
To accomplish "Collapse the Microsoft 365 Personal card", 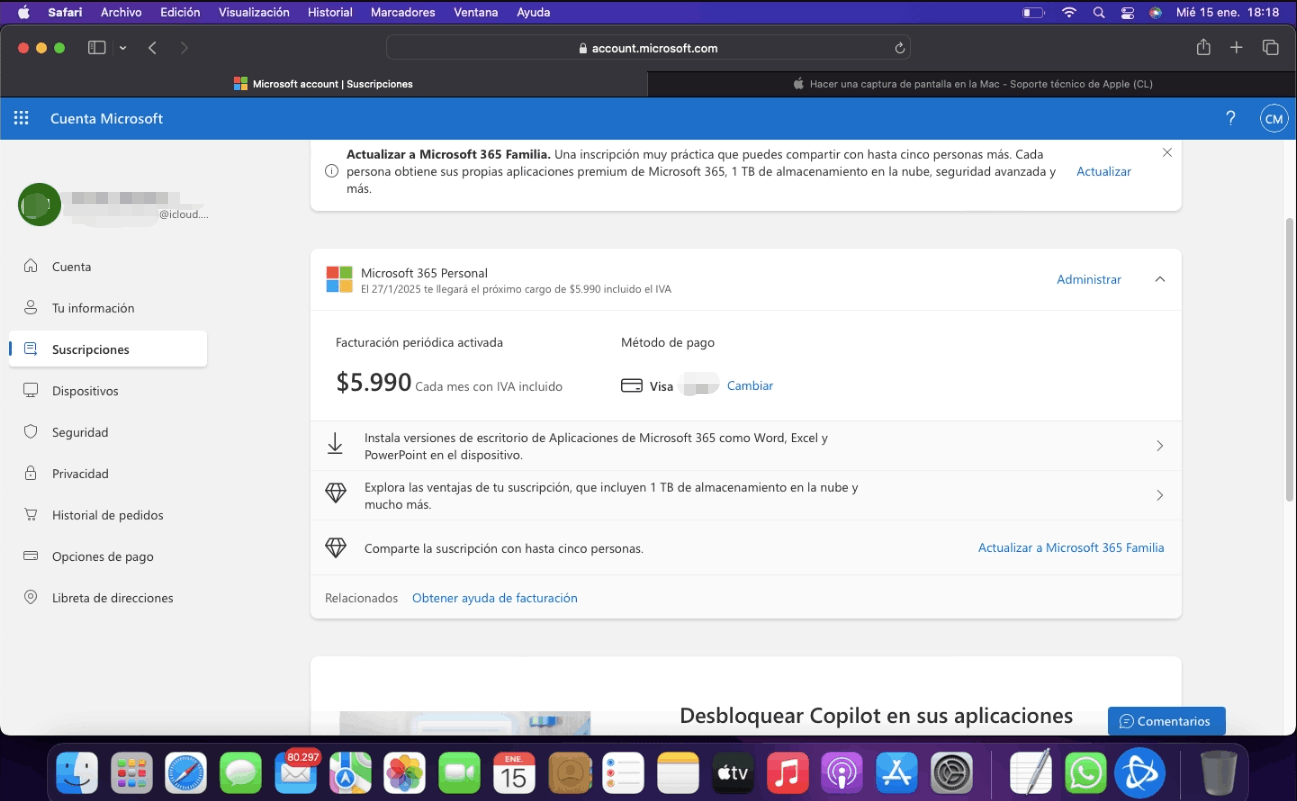I will pos(1160,280).
